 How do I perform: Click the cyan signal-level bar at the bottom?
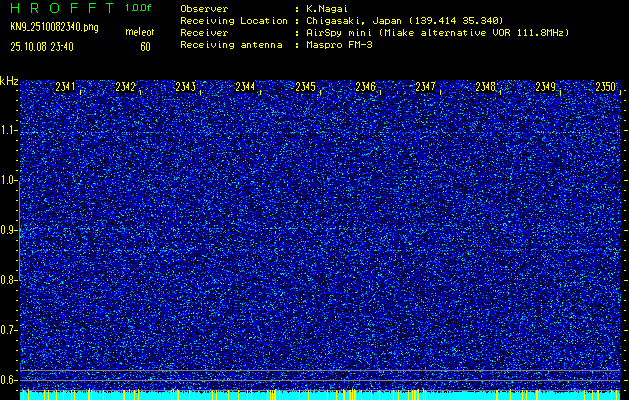coord(320,395)
